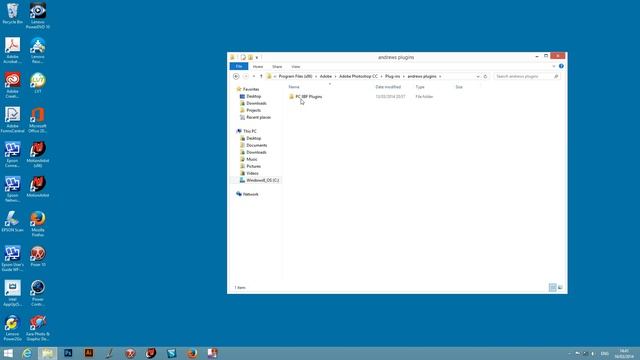640x360 pixels.
Task: Switch to Large icons view layout
Action: [560, 288]
